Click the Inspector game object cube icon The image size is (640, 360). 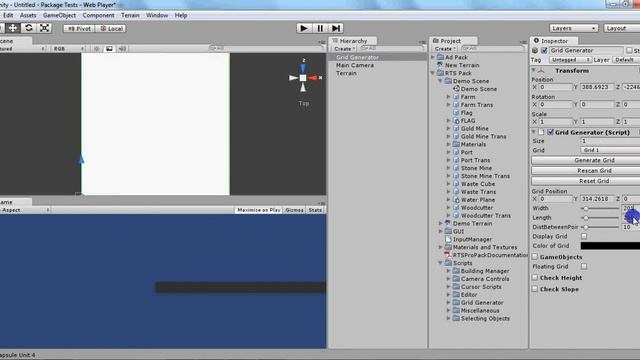(x=535, y=50)
